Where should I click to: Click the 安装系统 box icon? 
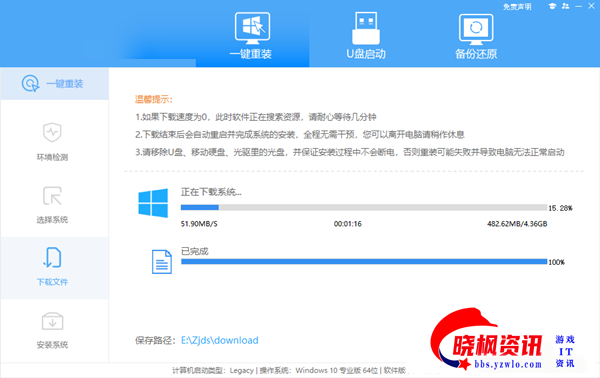(52, 321)
